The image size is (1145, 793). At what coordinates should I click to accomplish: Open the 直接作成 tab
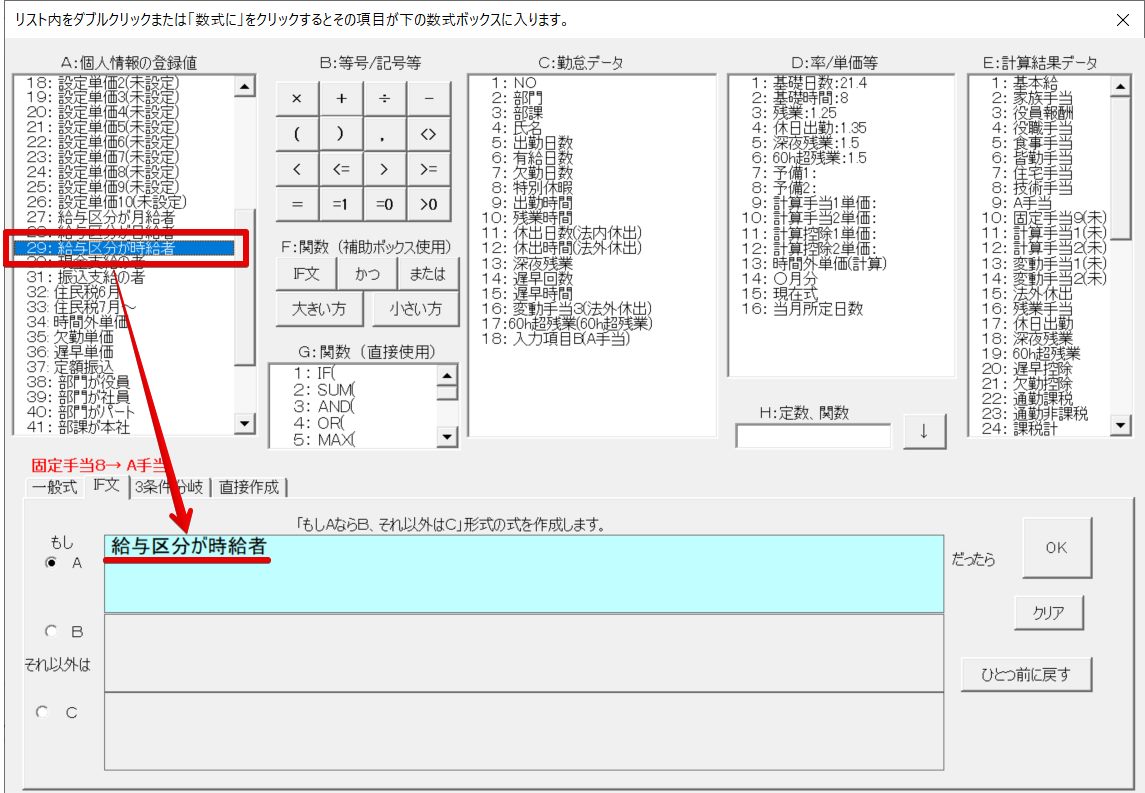[x=248, y=487]
